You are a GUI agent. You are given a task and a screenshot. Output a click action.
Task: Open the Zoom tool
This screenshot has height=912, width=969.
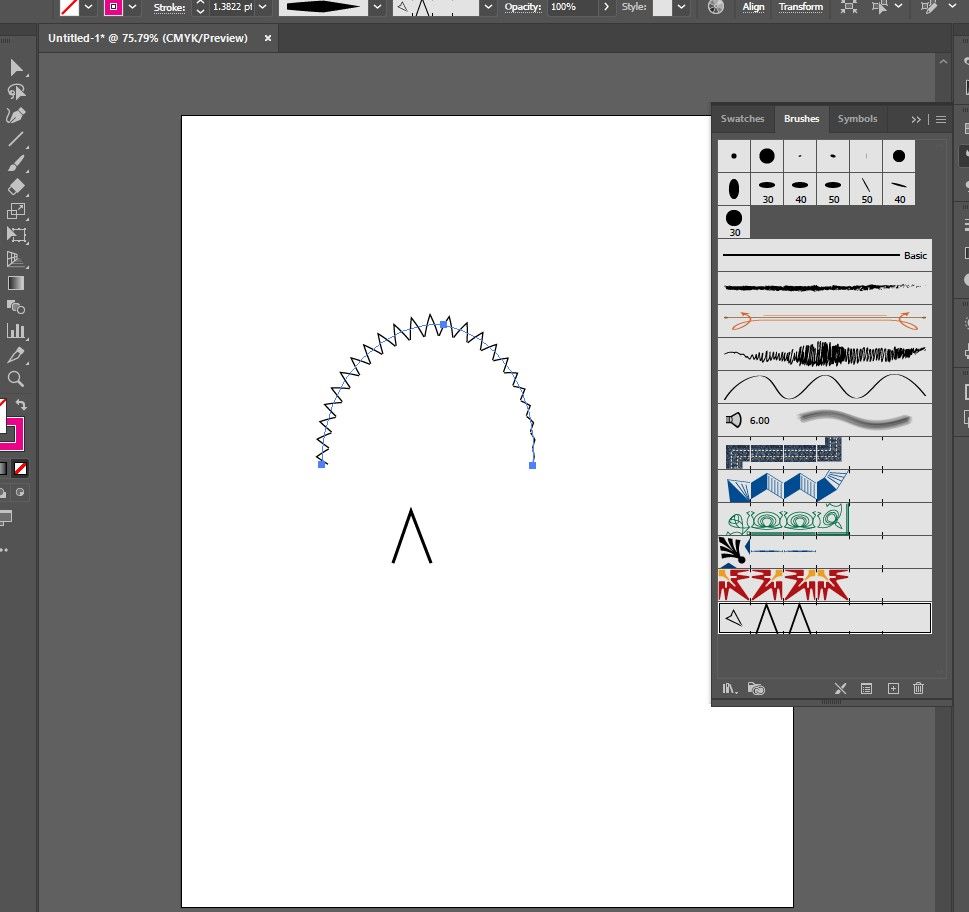point(14,379)
